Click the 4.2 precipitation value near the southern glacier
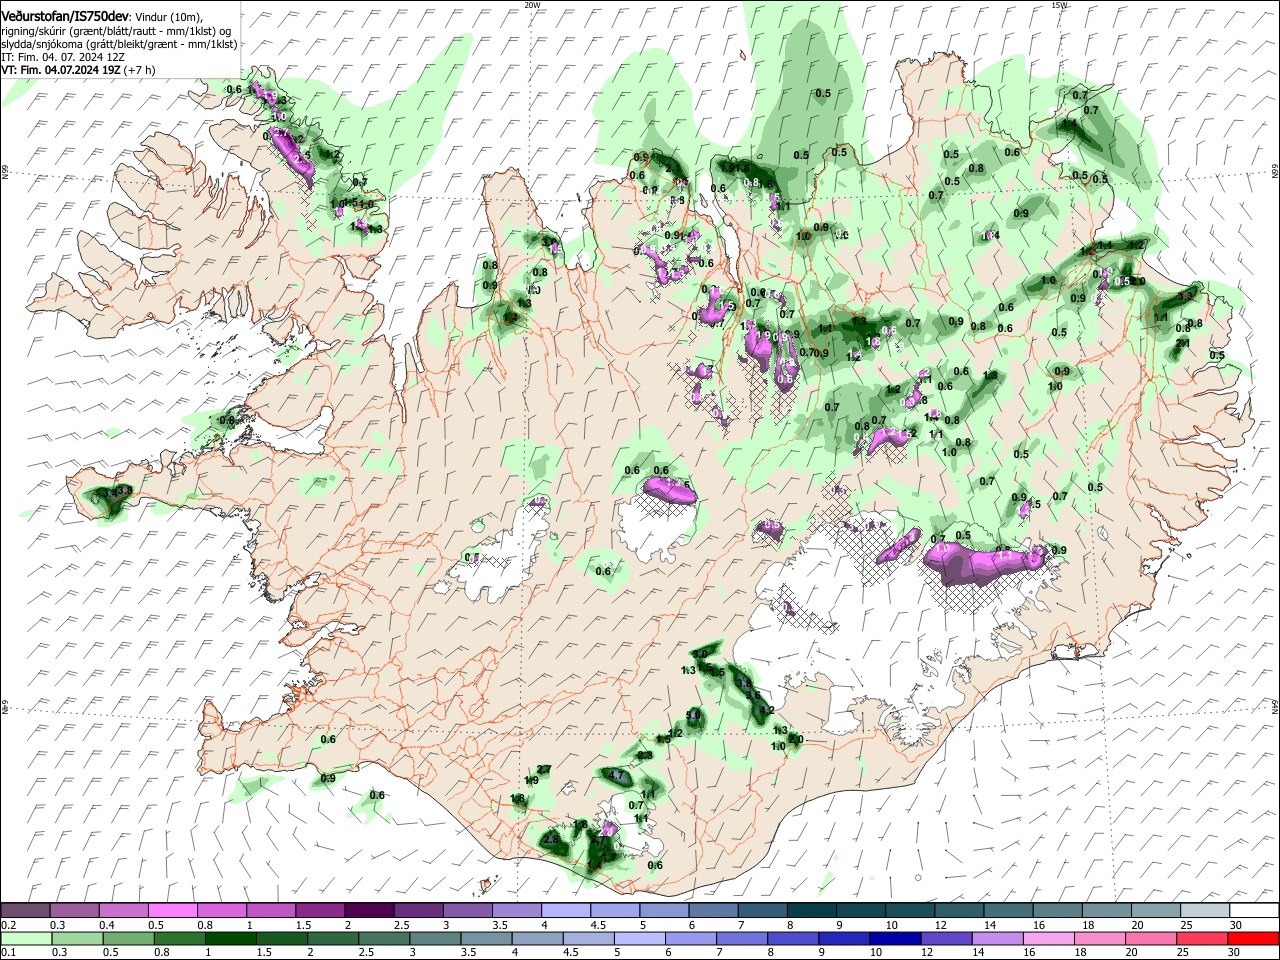The height and width of the screenshot is (960, 1280). tap(768, 710)
